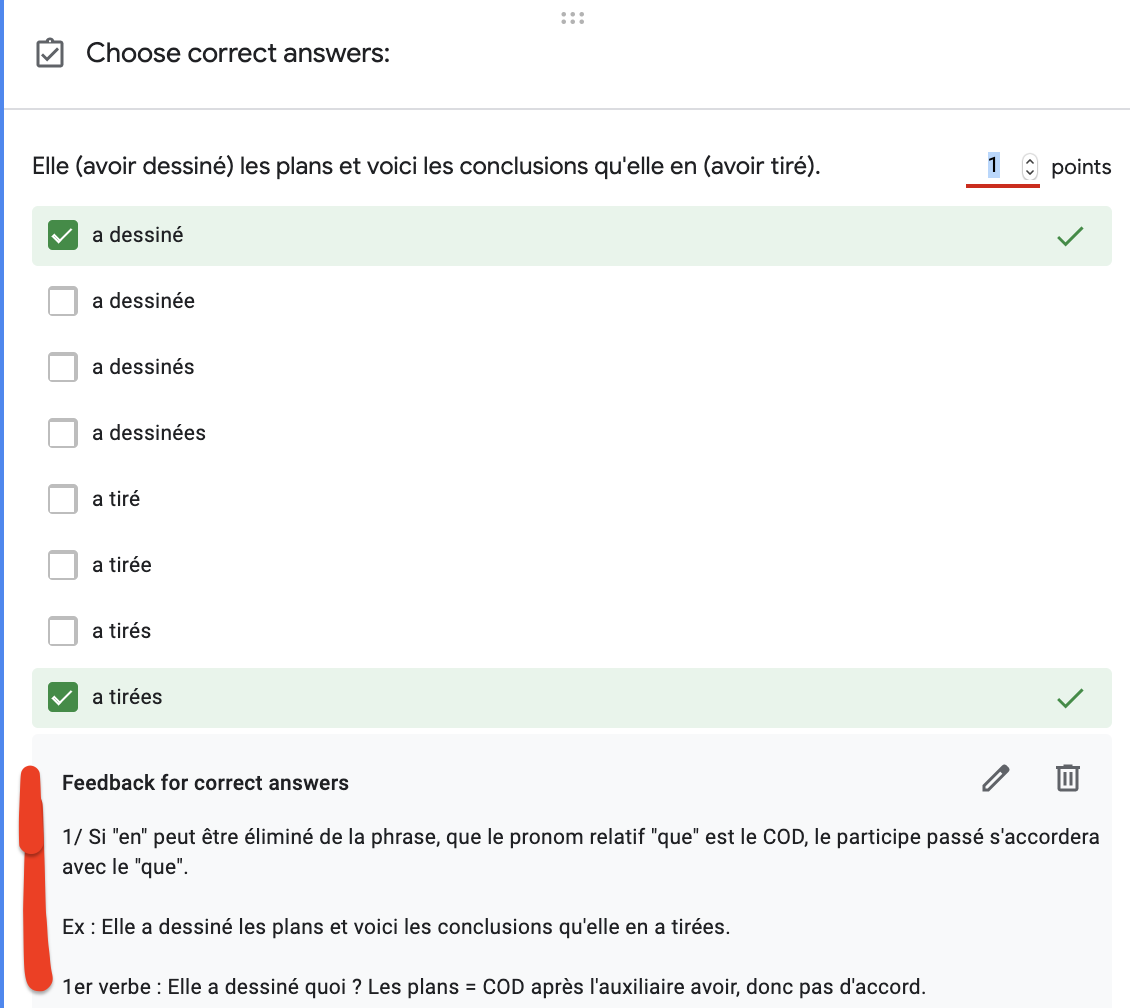This screenshot has height=1008, width=1130.
Task: Click the "Feedback for correct answers" title
Action: pos(205,783)
